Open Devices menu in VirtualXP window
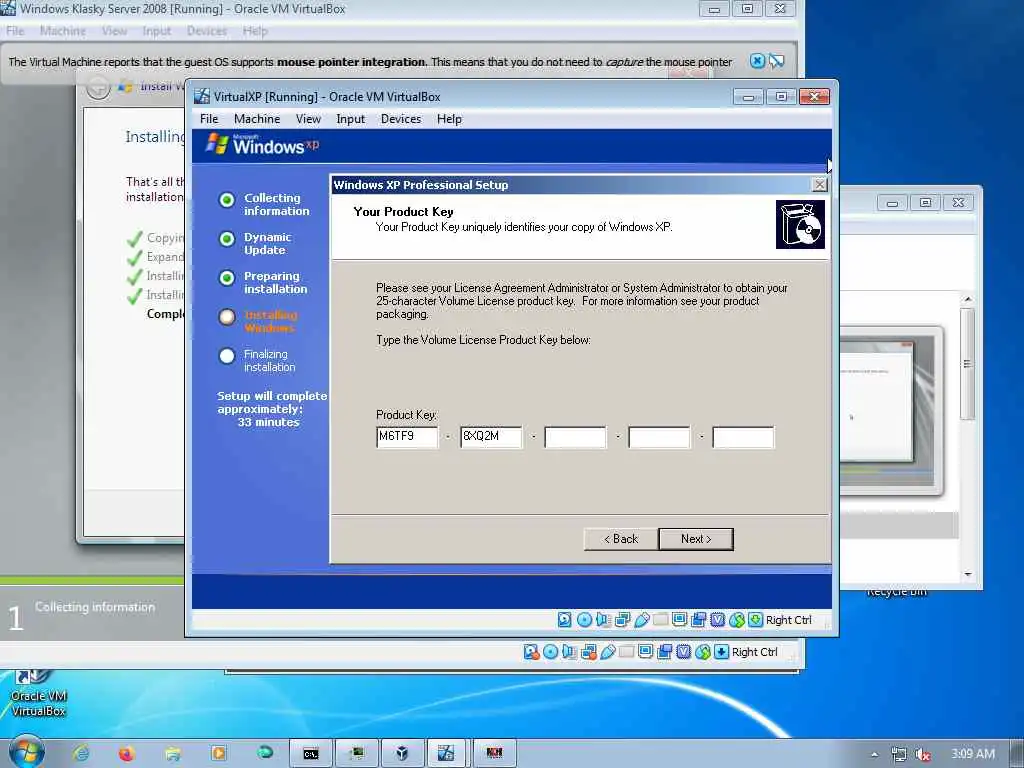The image size is (1024, 768). click(x=401, y=119)
